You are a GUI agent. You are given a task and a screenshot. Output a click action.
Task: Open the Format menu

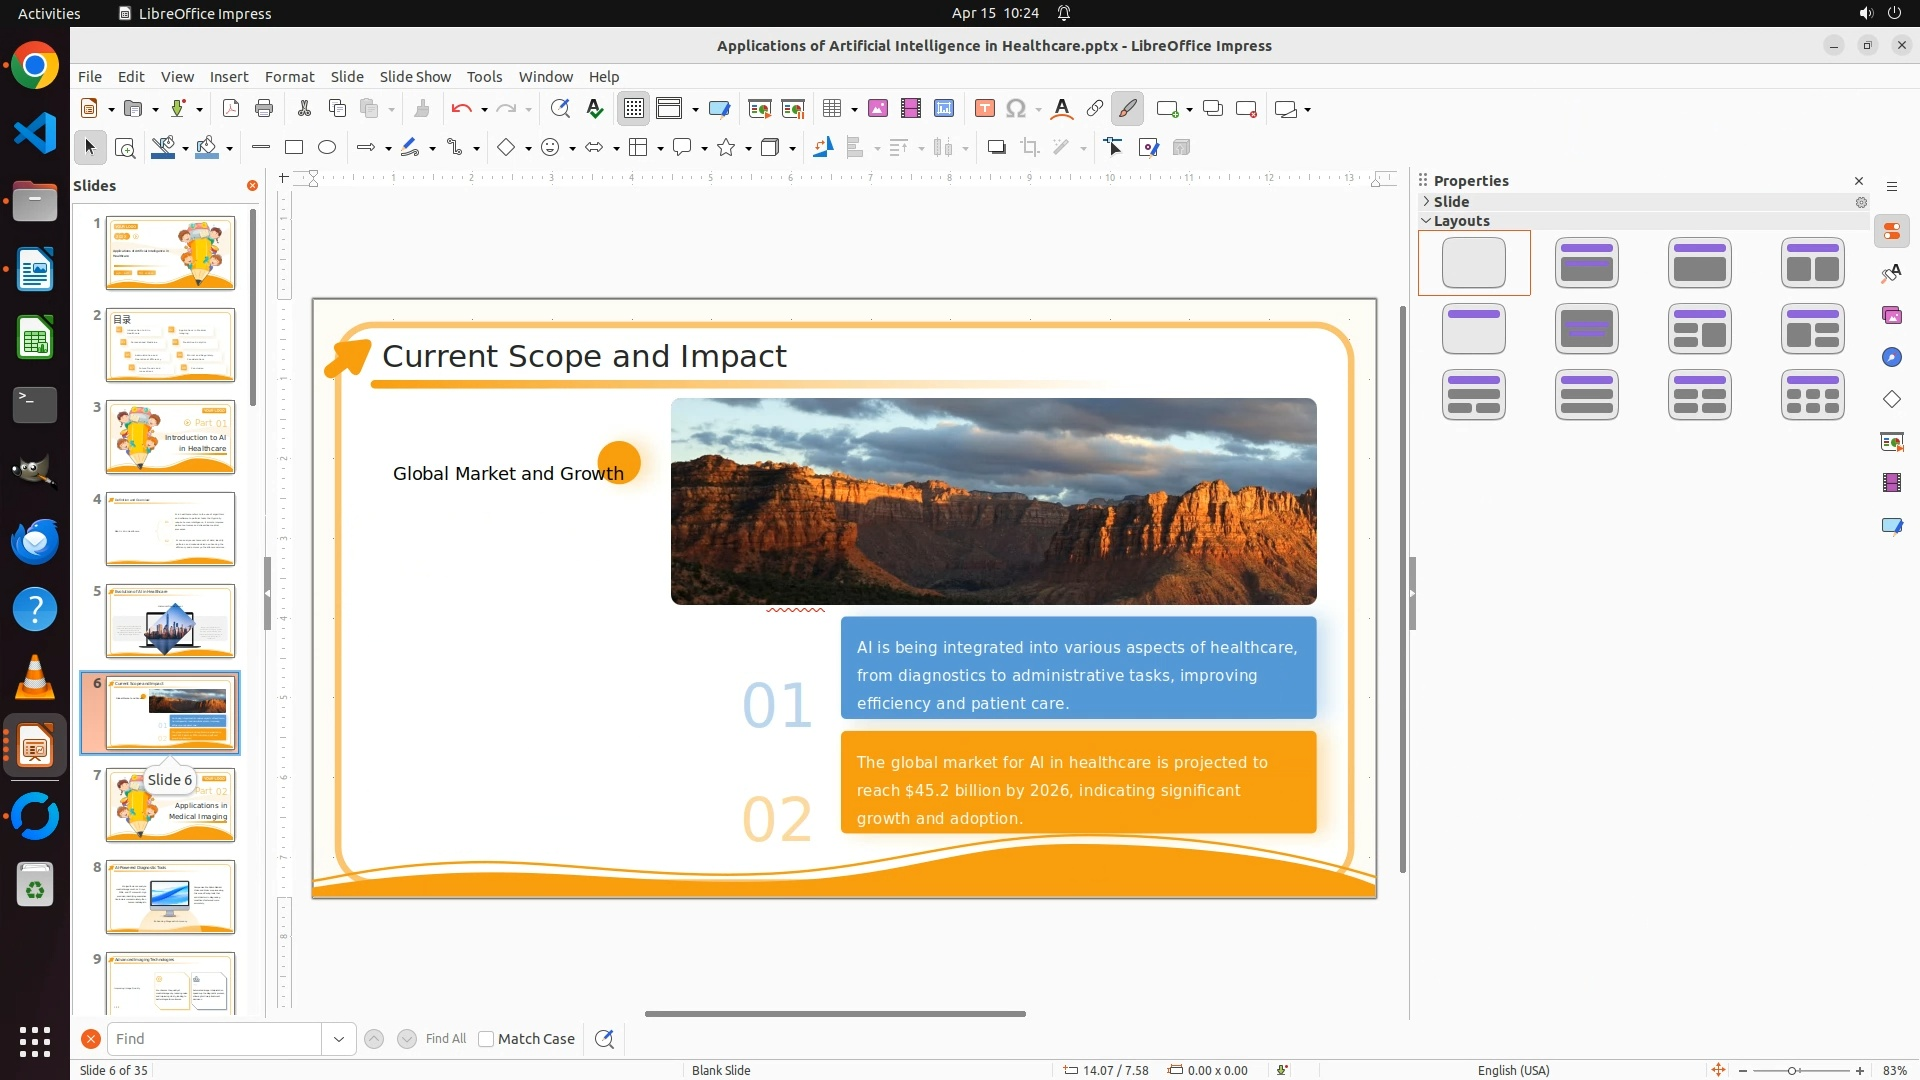point(289,77)
